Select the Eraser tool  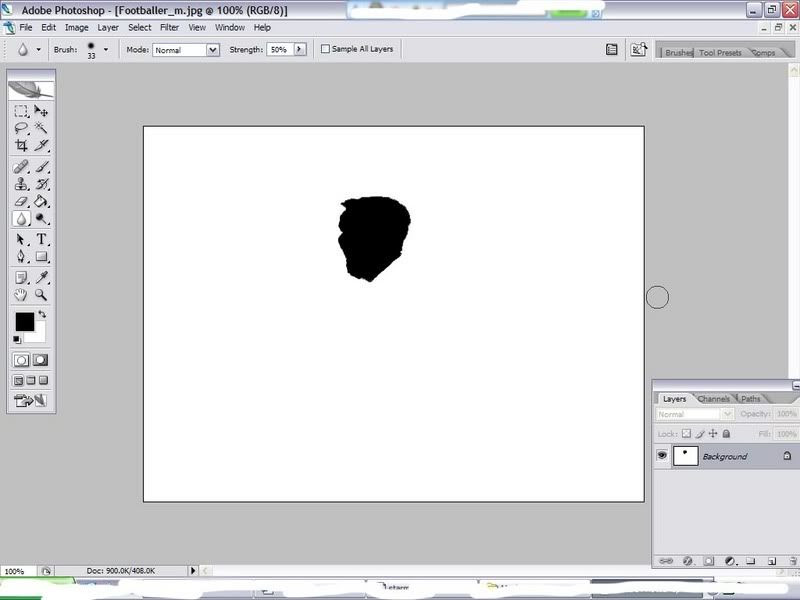(x=21, y=202)
